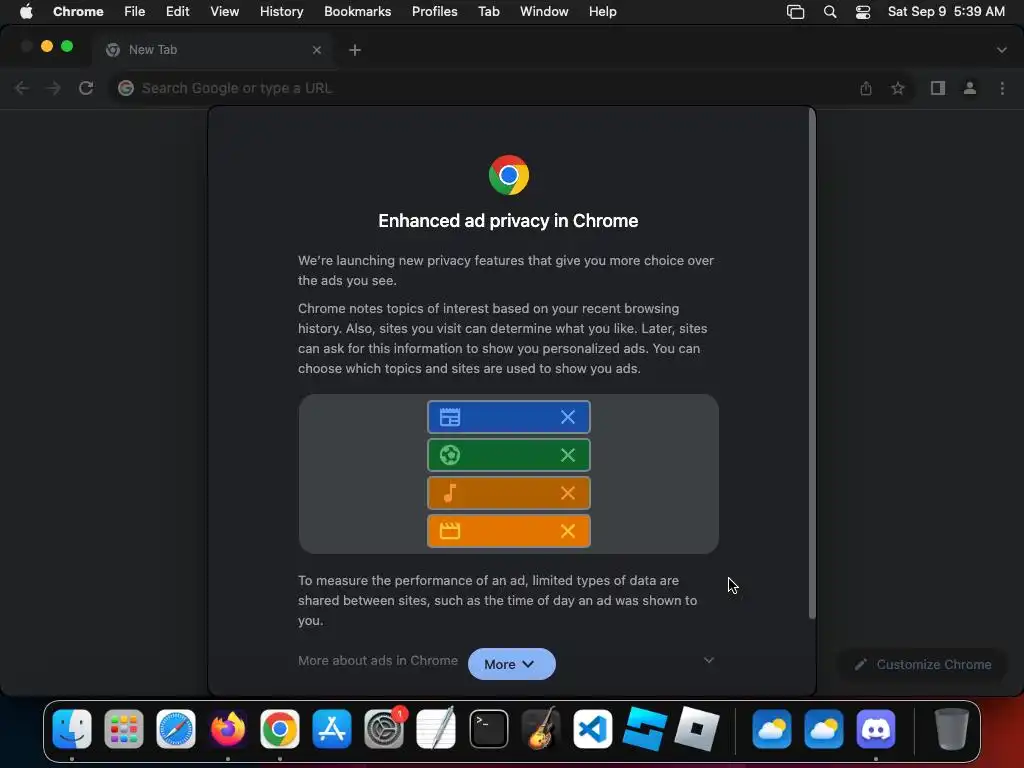1024x768 pixels.
Task: Open Roblox Studio from the Dock
Action: pyautogui.click(x=645, y=729)
